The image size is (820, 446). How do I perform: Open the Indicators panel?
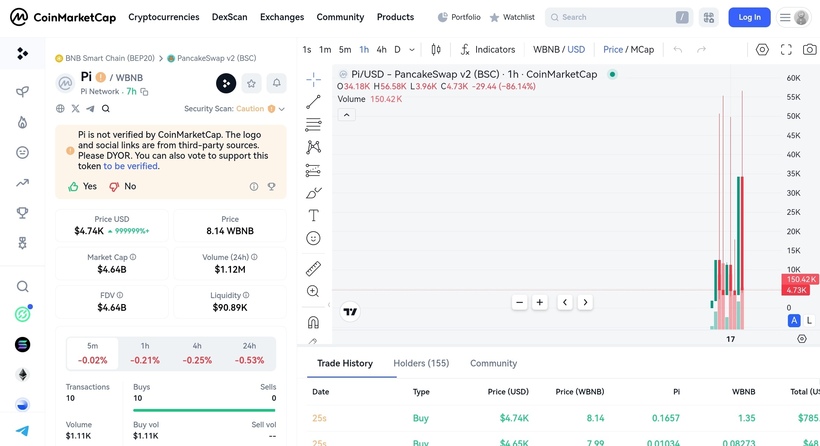click(487, 50)
